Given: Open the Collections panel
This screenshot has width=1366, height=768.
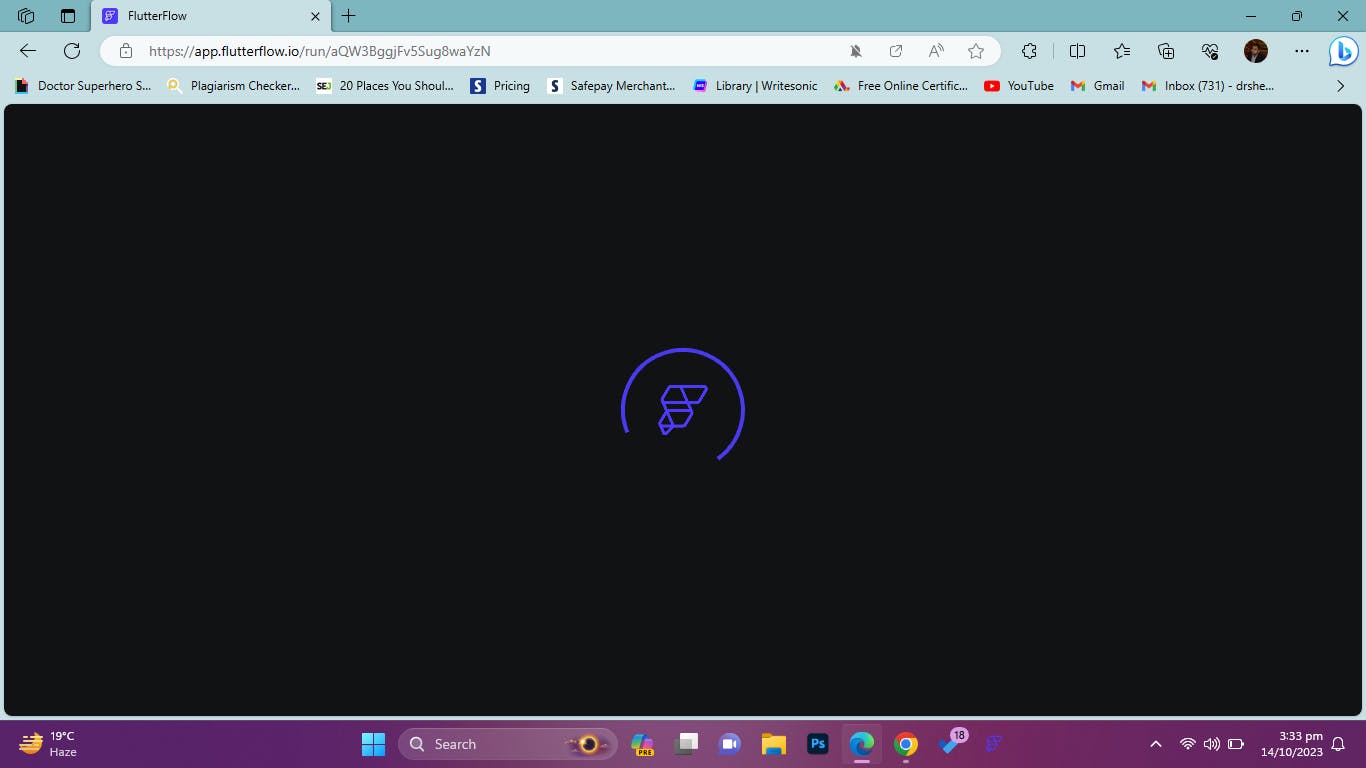Looking at the screenshot, I should pyautogui.click(x=1166, y=51).
